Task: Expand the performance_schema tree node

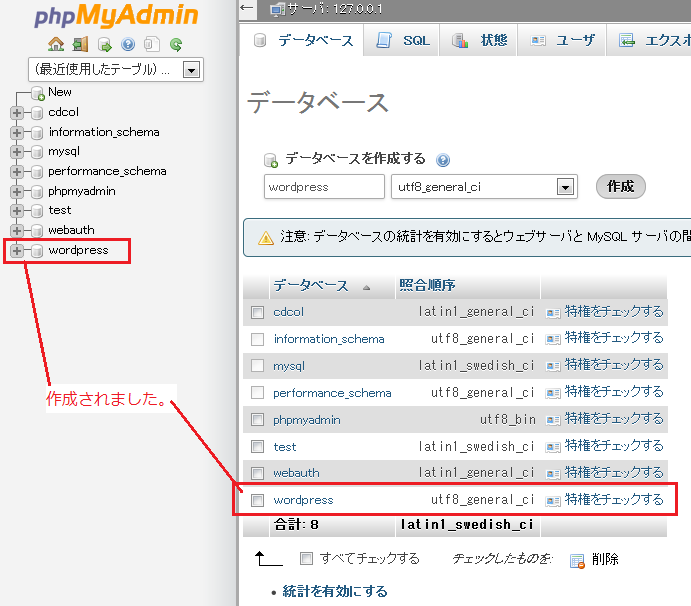Action: (17, 172)
